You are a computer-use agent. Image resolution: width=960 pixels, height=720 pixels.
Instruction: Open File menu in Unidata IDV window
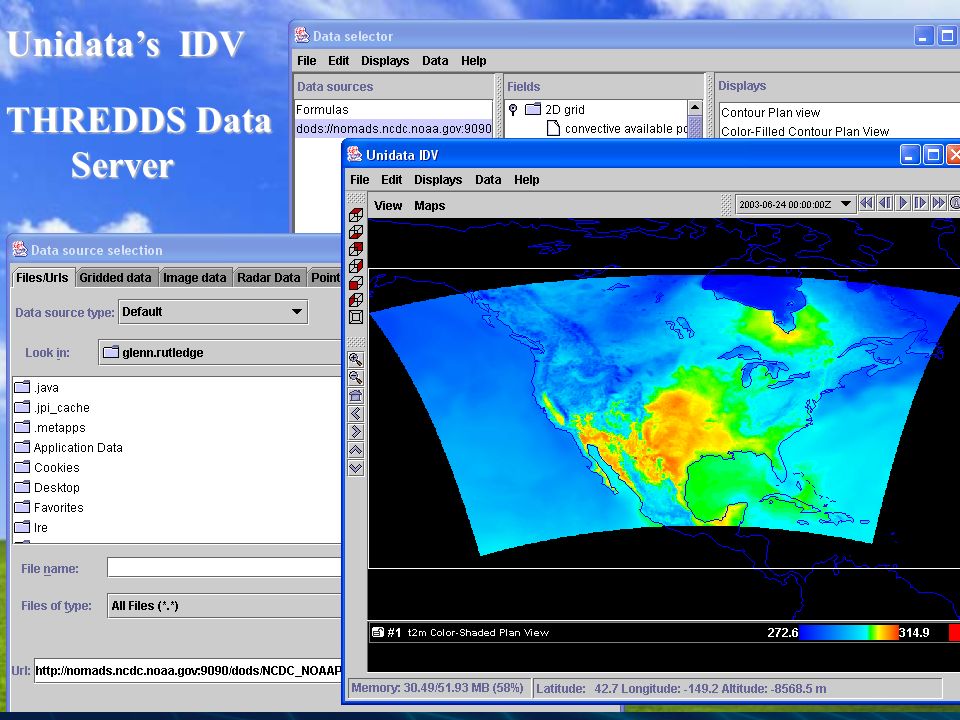click(359, 179)
